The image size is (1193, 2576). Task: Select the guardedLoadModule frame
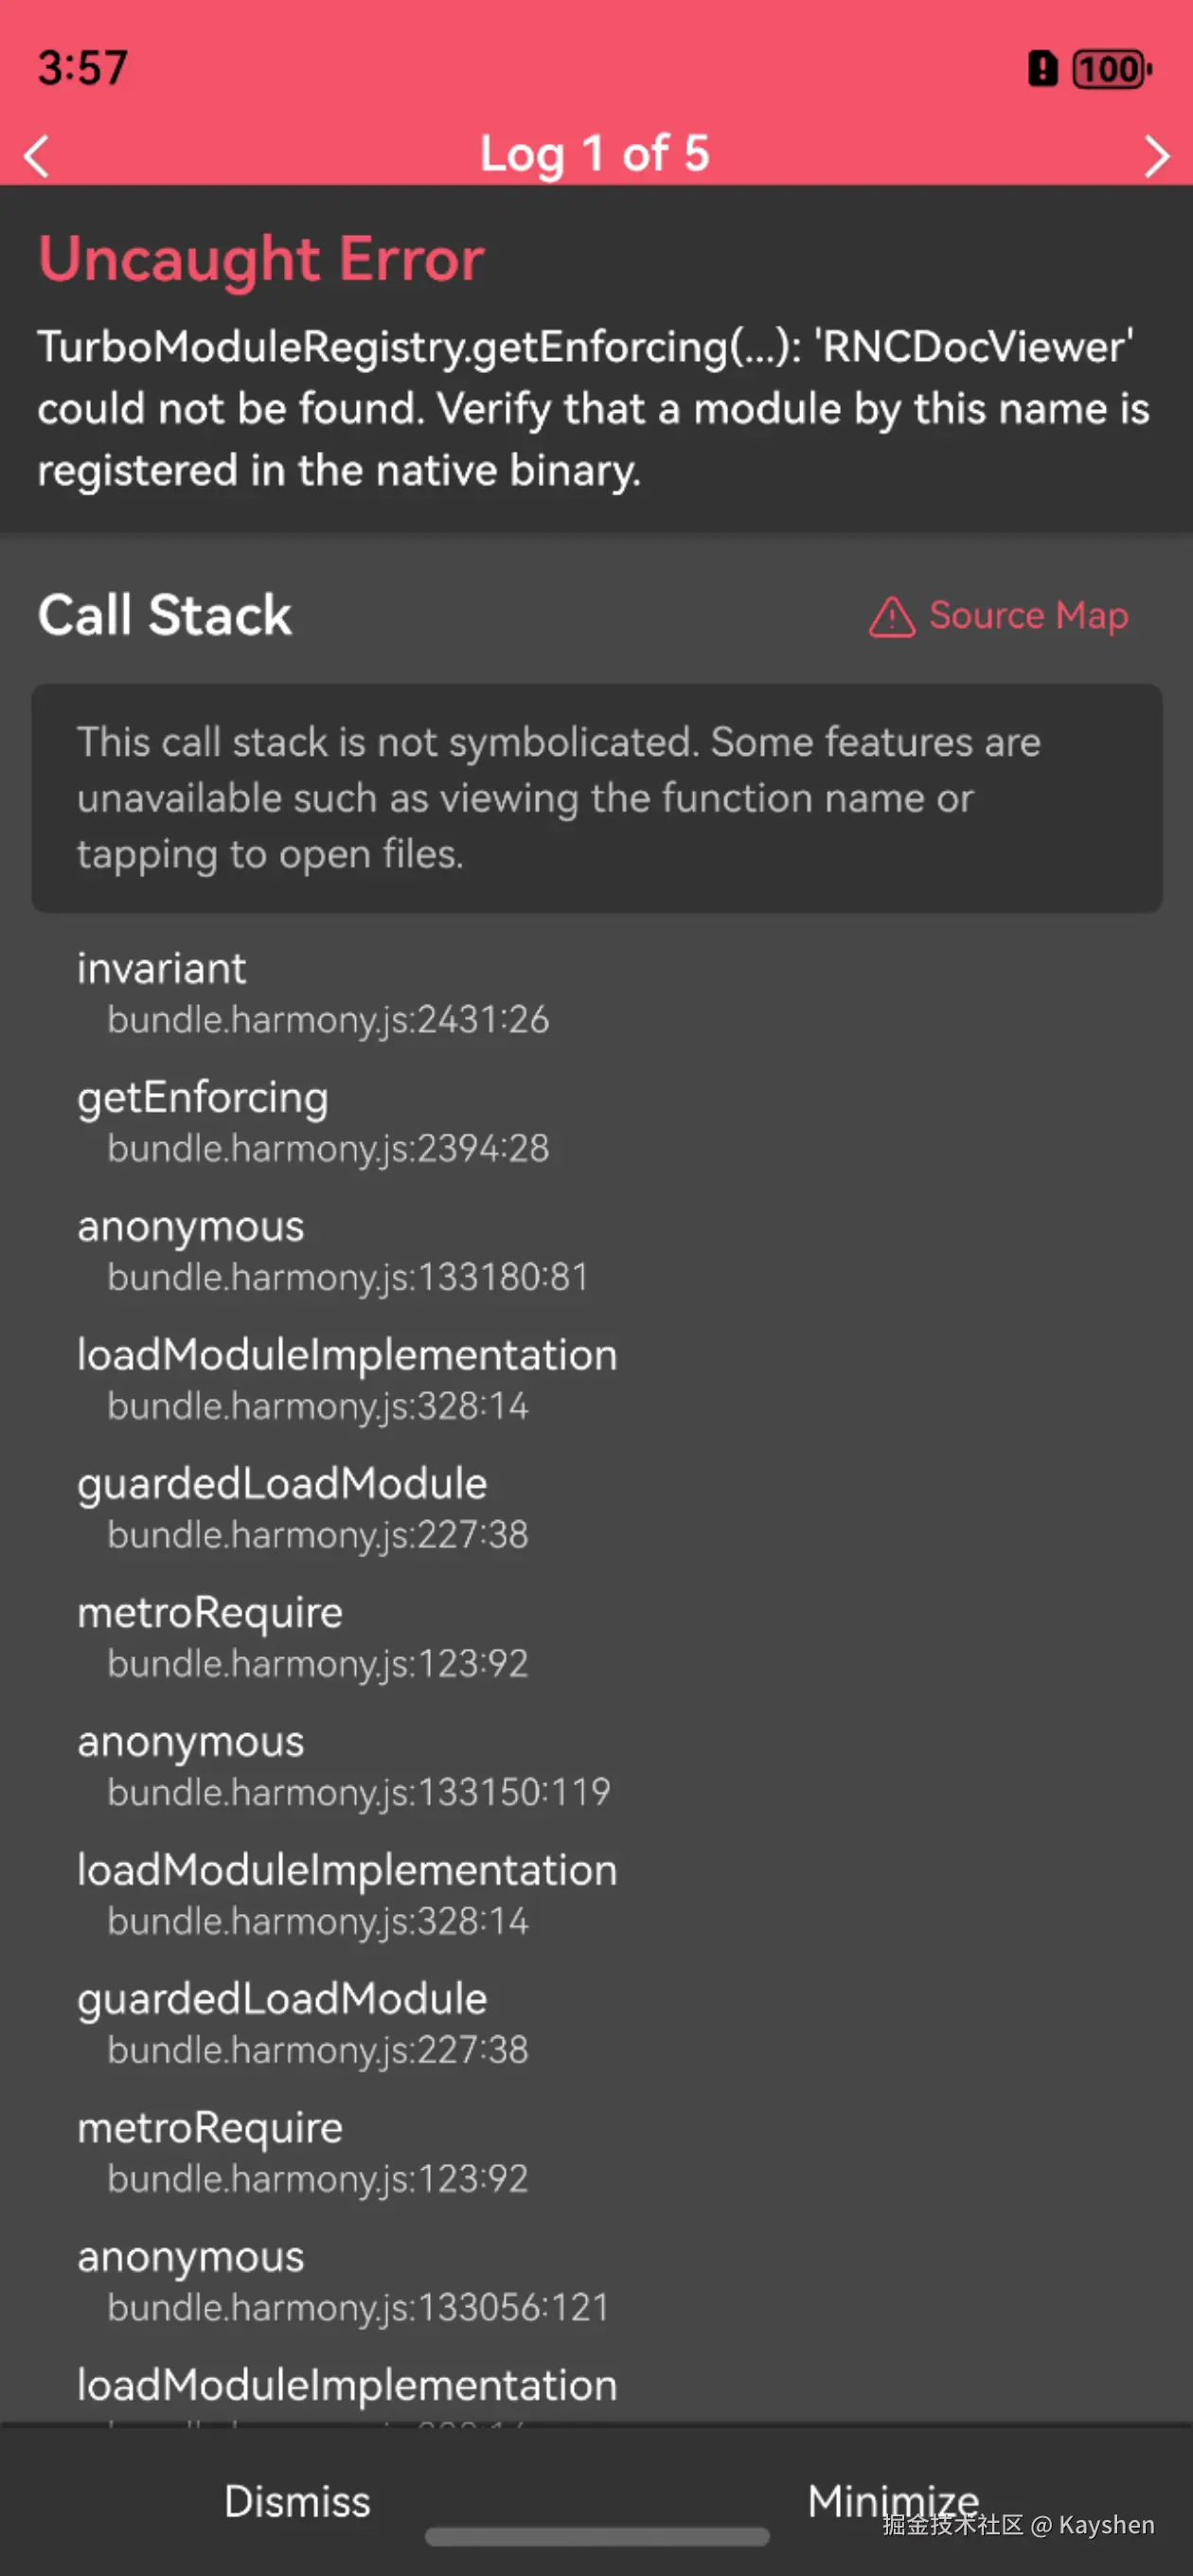coord(282,1483)
